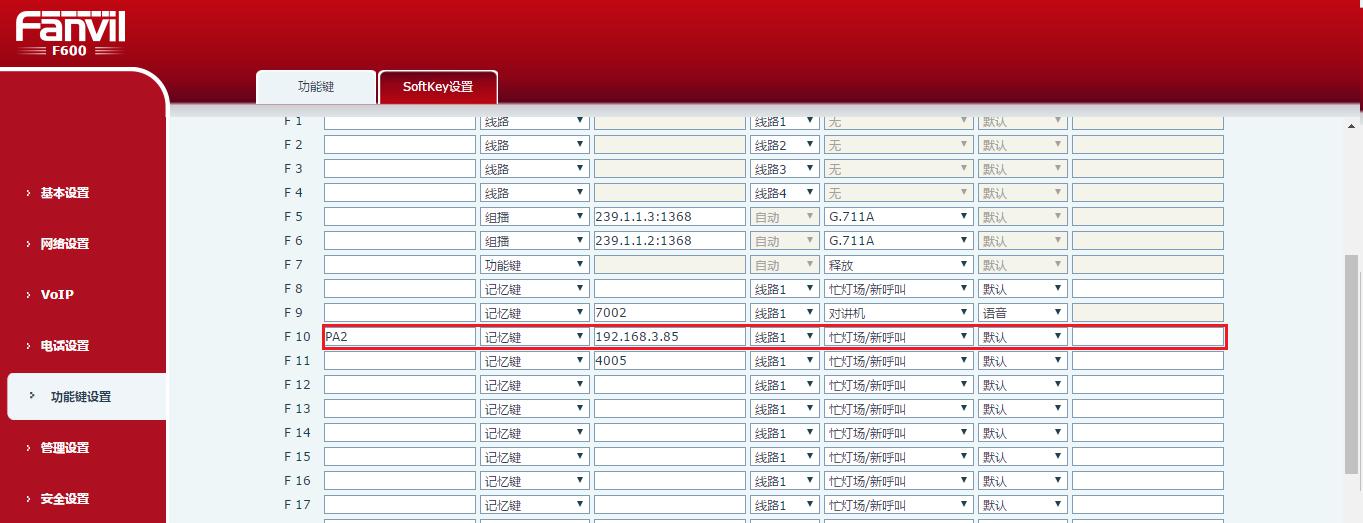1363x523 pixels.
Task: Open the F 13 记忆键 type dropdown
Action: click(x=534, y=409)
